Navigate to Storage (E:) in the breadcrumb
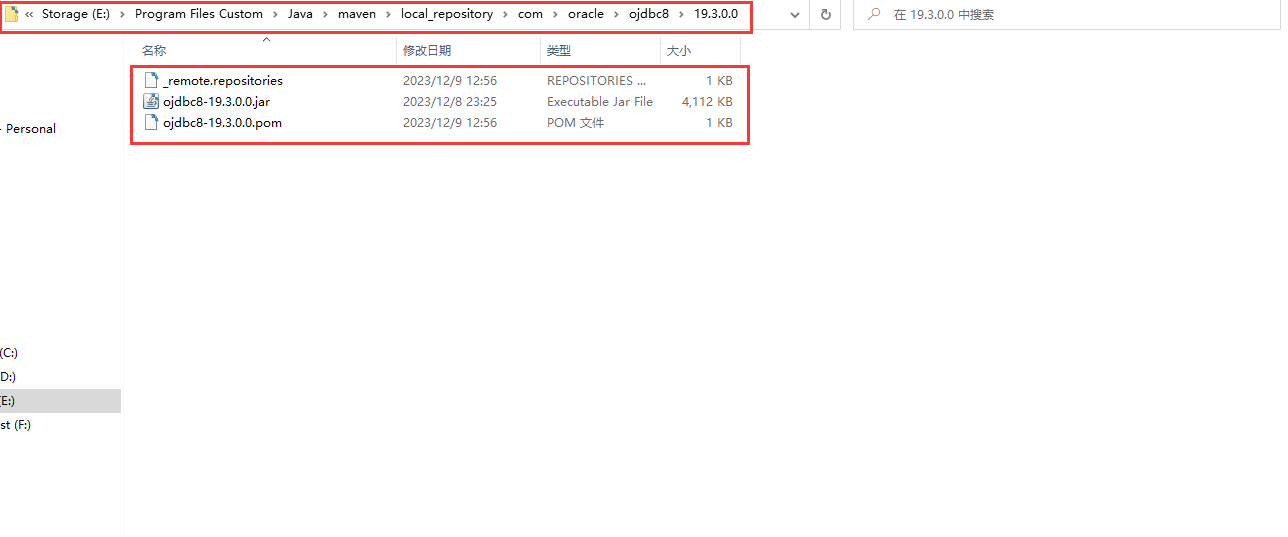 click(75, 14)
